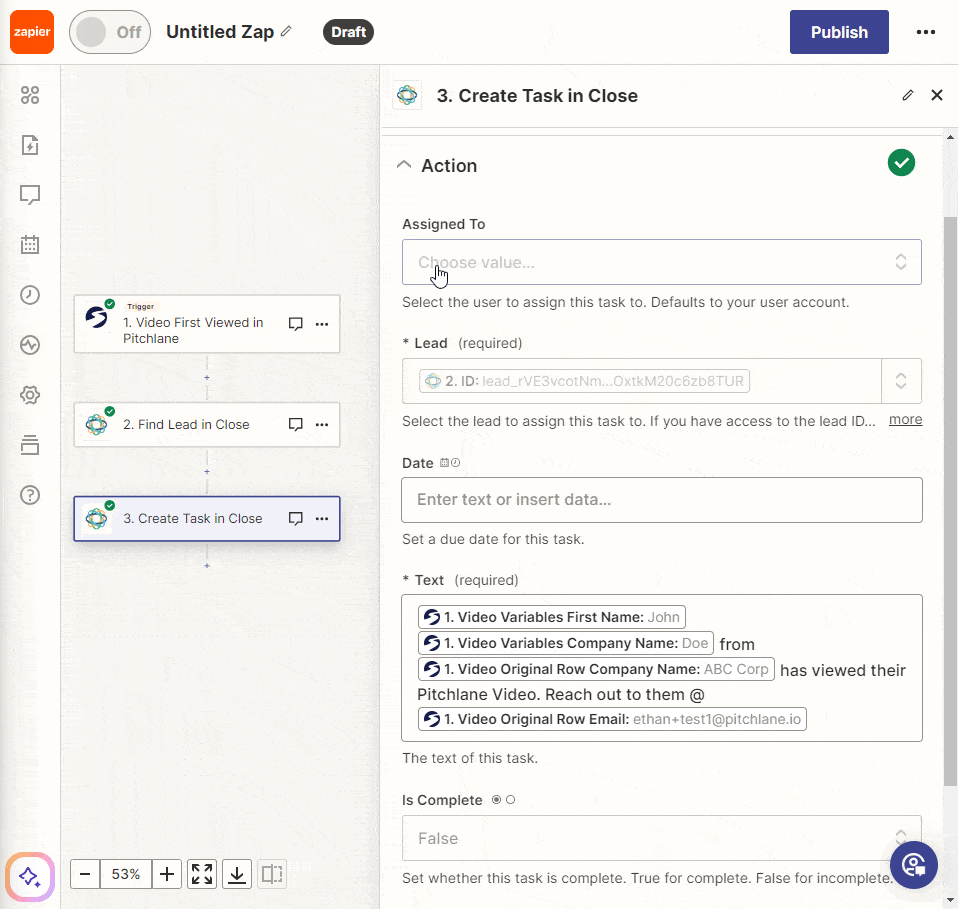Open the help question mark sidebar icon
This screenshot has width=958, height=909.
click(x=30, y=495)
